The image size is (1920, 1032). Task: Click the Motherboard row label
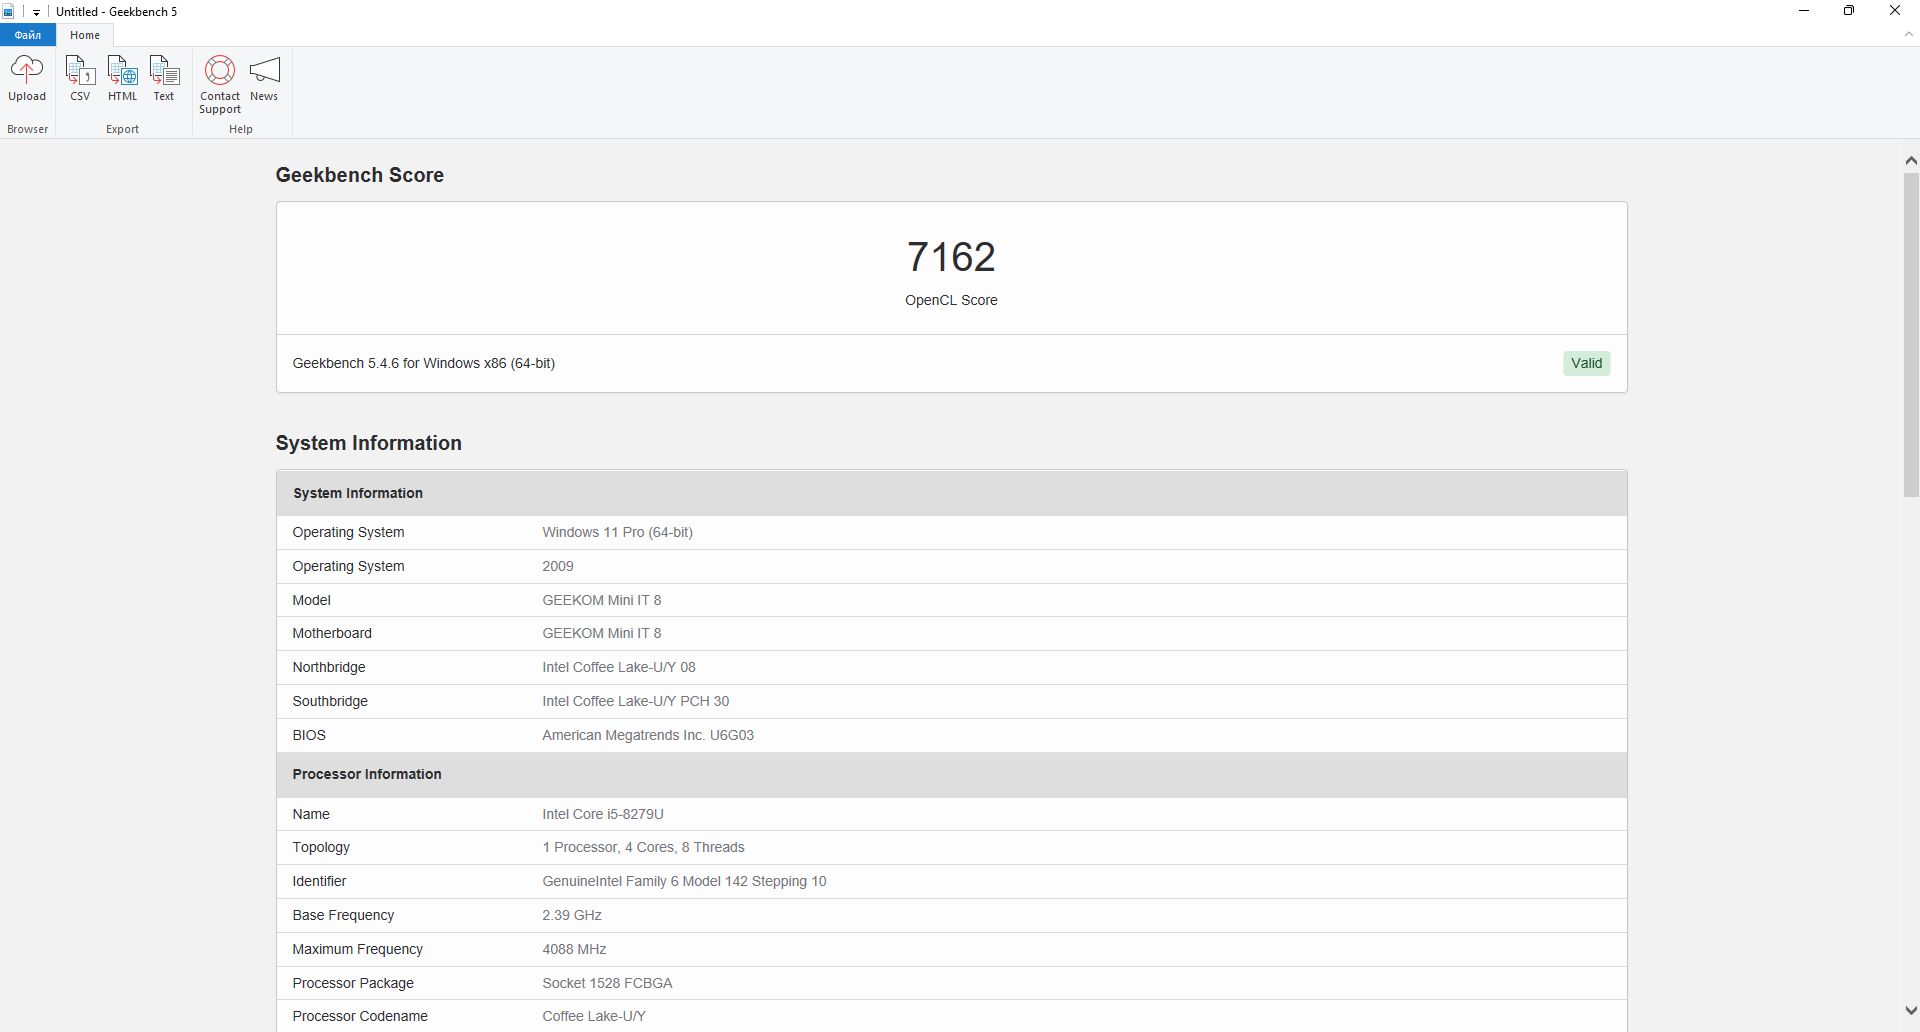pyautogui.click(x=332, y=633)
